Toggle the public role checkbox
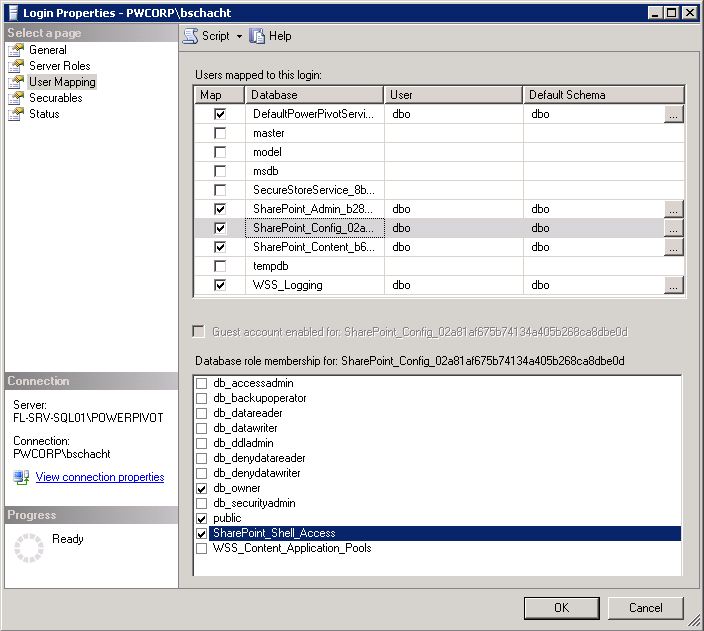 pos(202,518)
